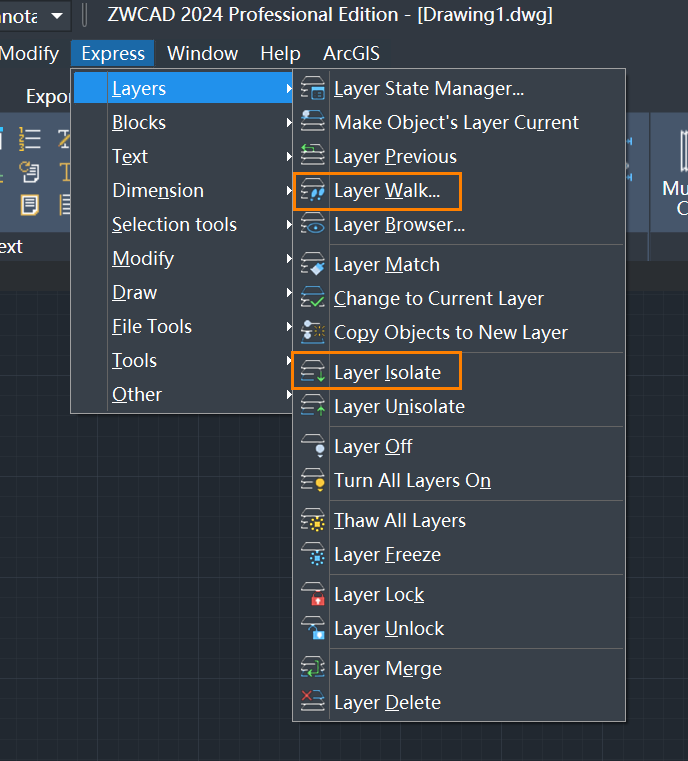This screenshot has height=761, width=688.
Task: Select Layer Unlock menu entry
Action: tap(459, 629)
